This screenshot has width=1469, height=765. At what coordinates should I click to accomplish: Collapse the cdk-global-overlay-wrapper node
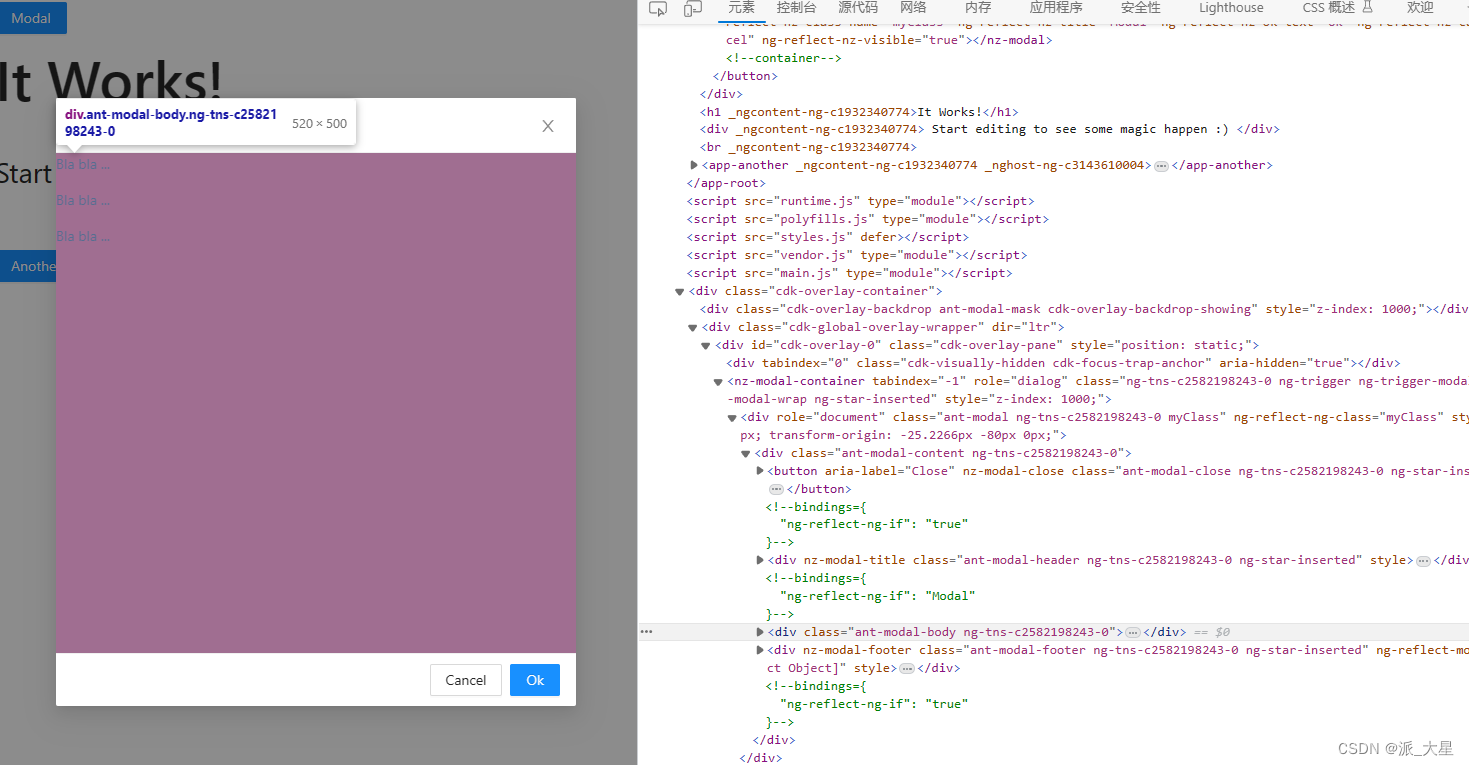click(x=693, y=327)
